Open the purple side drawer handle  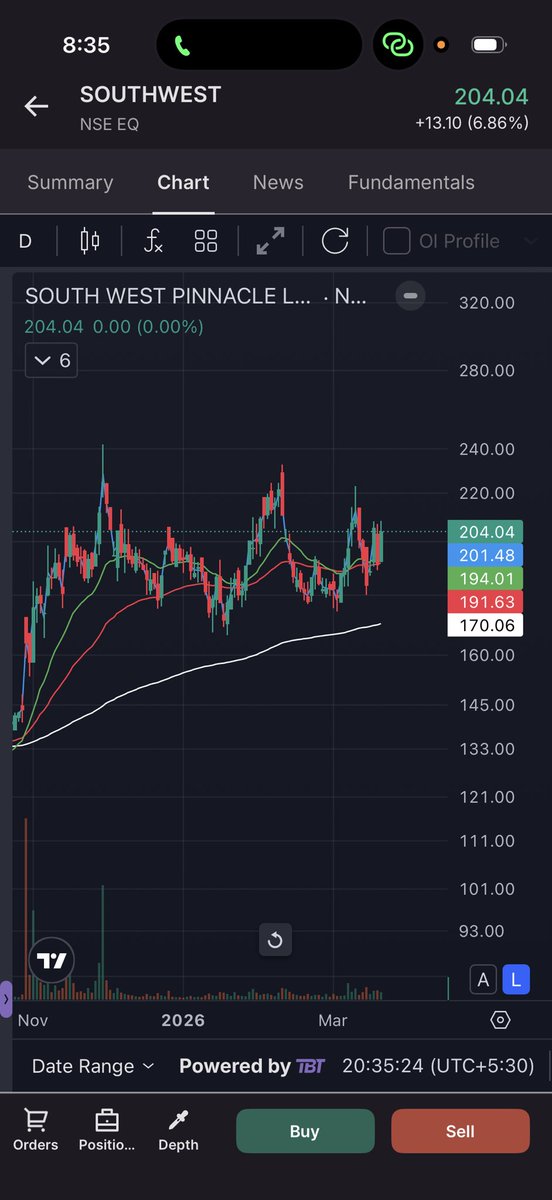[x=6, y=998]
